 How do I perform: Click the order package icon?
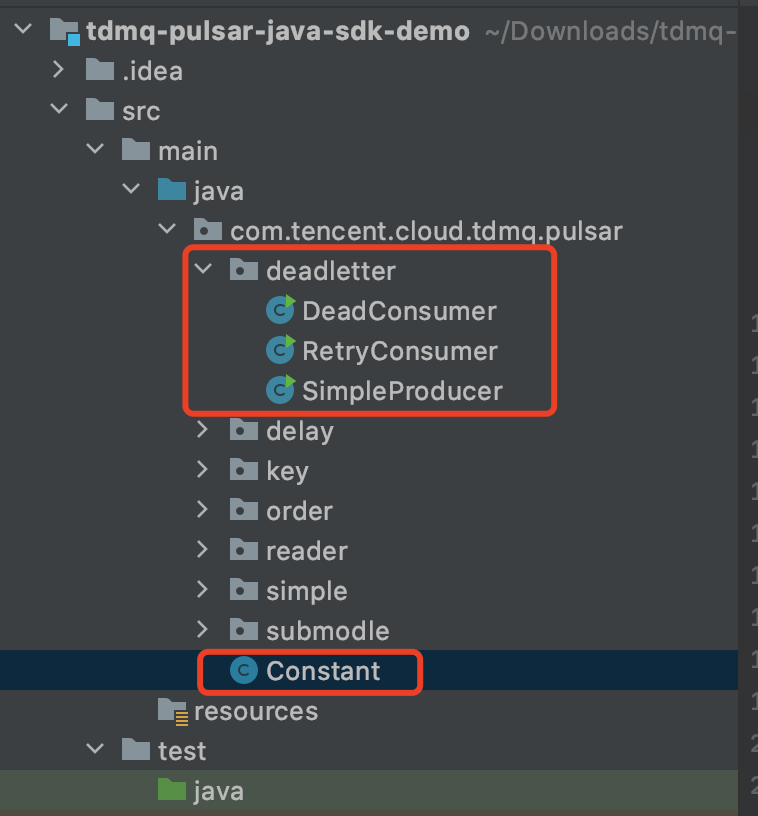pos(243,510)
